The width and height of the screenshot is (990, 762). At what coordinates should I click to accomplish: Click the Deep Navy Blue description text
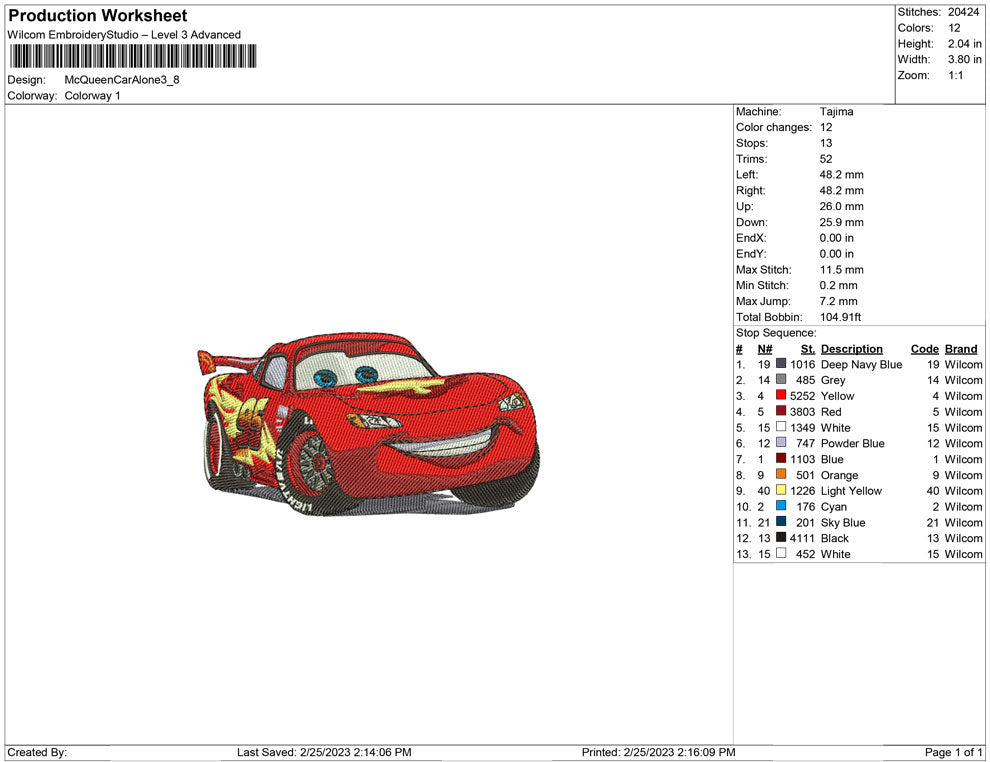[861, 364]
